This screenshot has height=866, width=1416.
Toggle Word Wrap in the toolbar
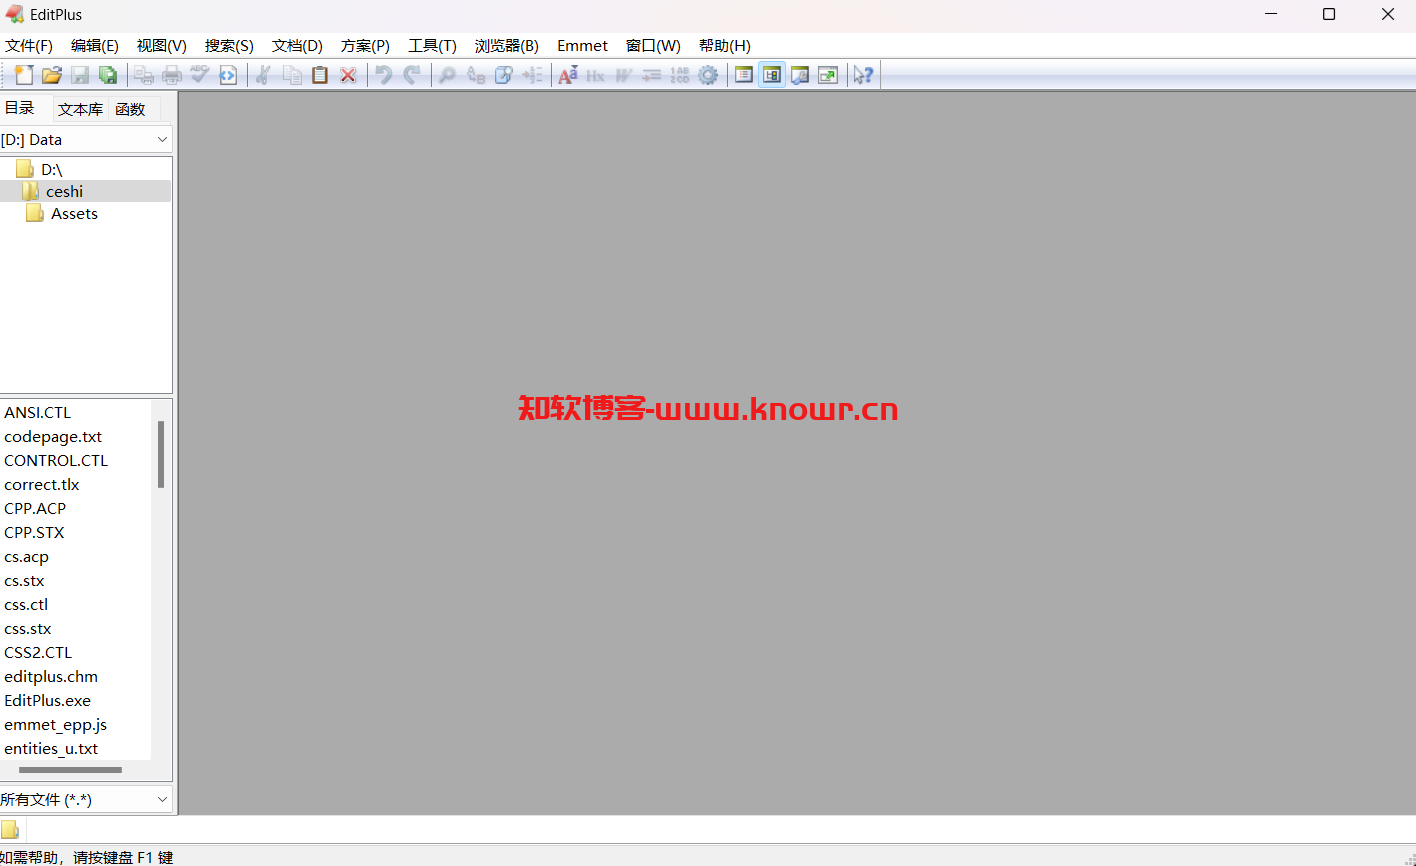(624, 75)
